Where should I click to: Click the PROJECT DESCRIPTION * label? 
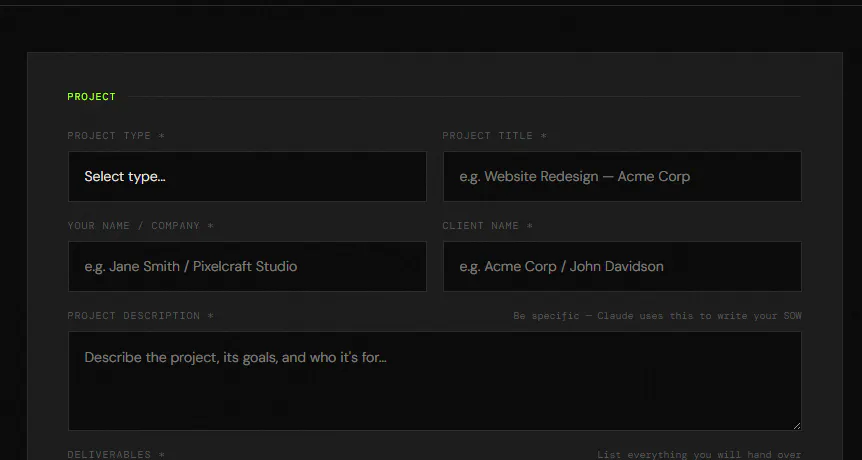[140, 316]
